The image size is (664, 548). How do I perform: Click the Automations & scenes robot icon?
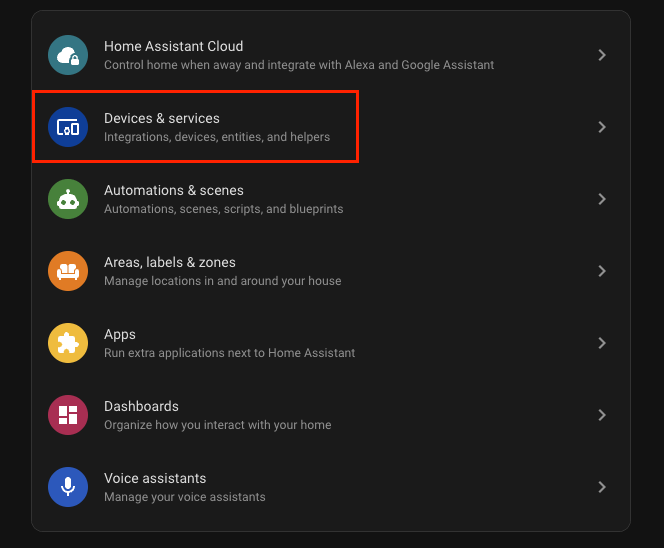[x=68, y=199]
